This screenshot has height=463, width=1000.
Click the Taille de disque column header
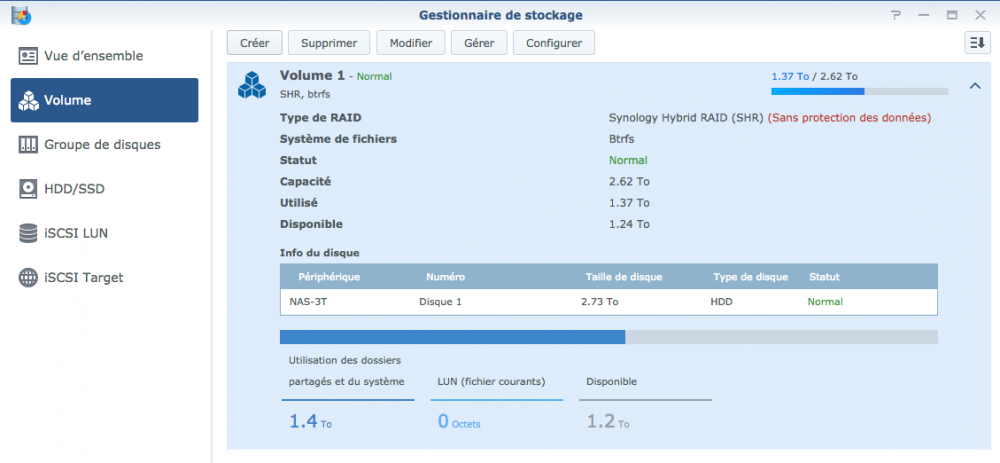(x=624, y=277)
